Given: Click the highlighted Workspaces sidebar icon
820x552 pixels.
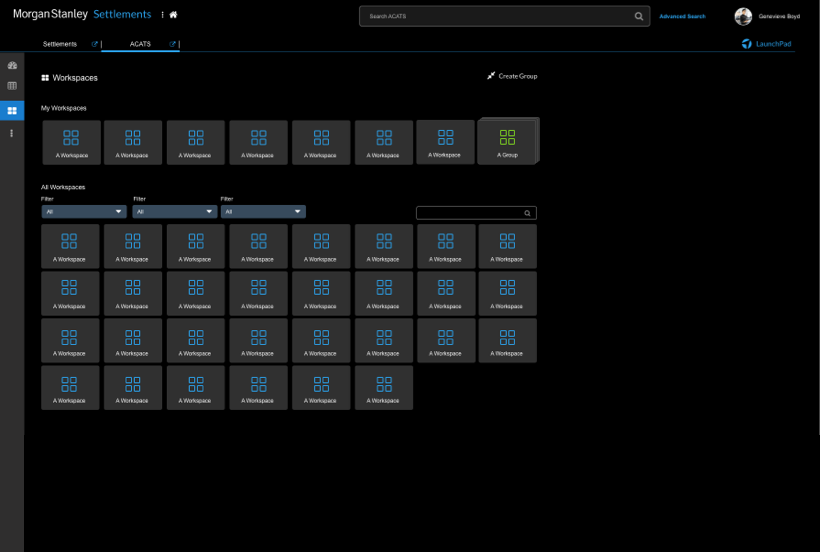Looking at the screenshot, I should (12, 110).
